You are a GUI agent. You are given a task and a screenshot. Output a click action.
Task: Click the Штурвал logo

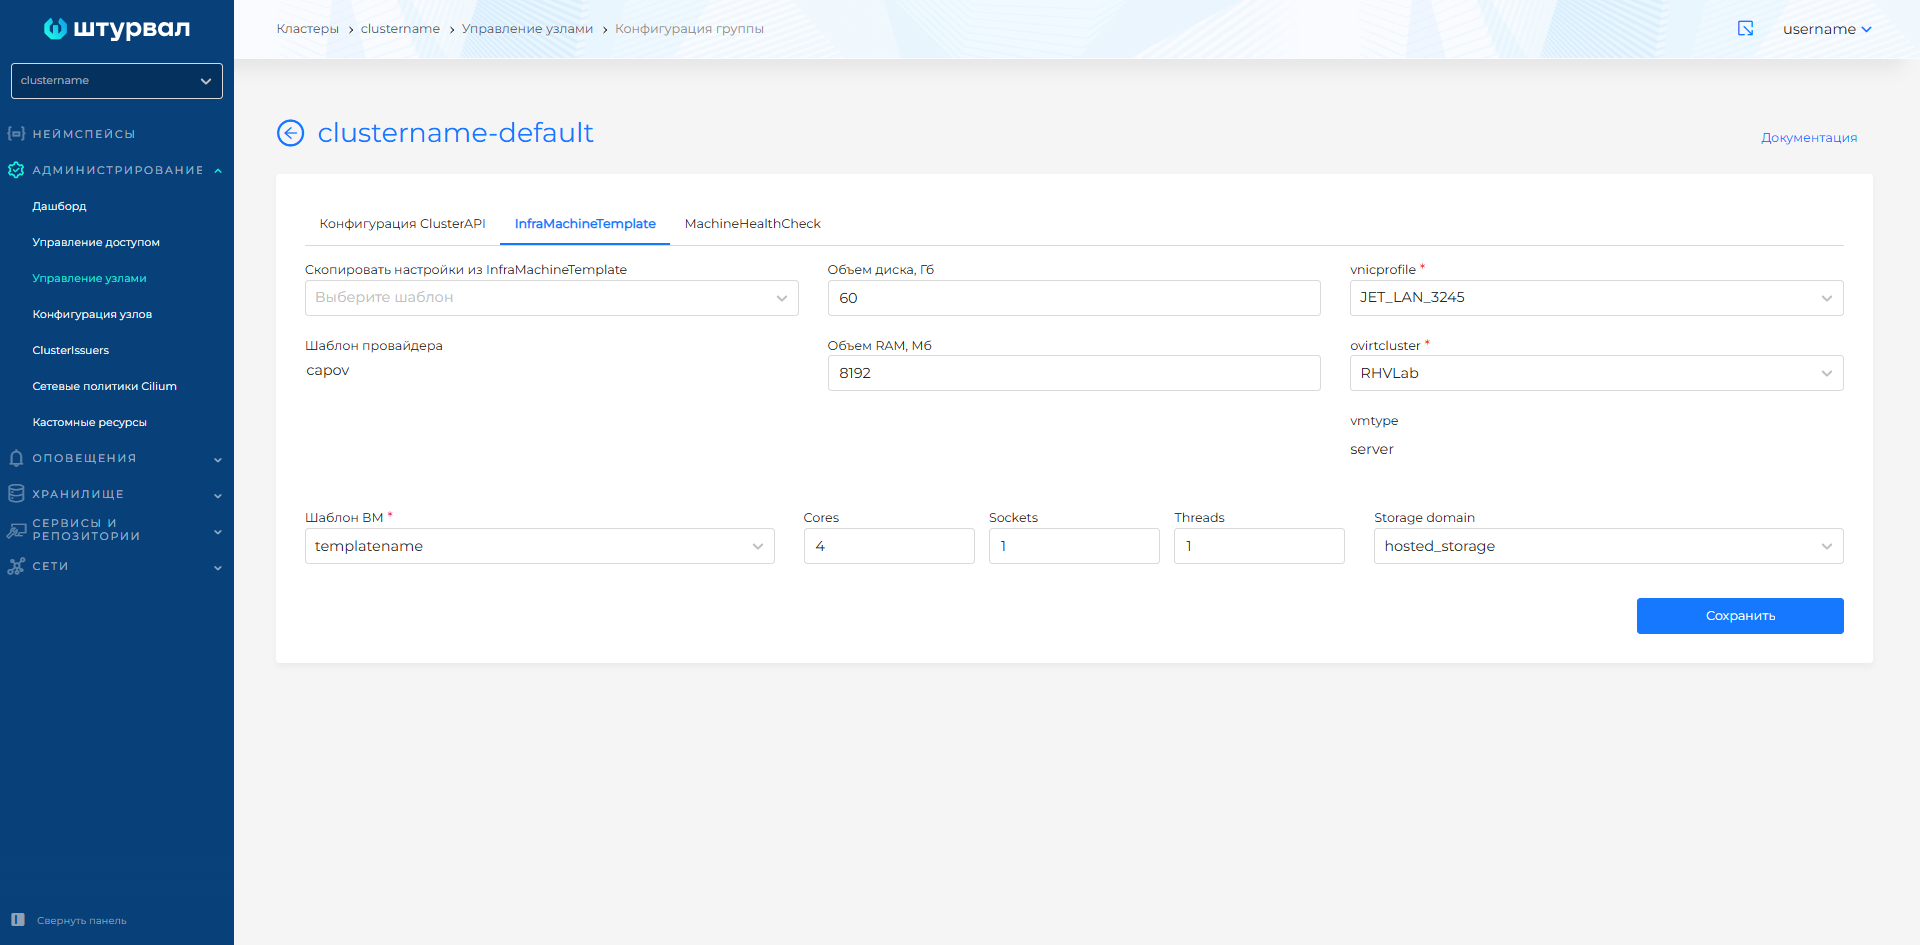pyautogui.click(x=117, y=28)
